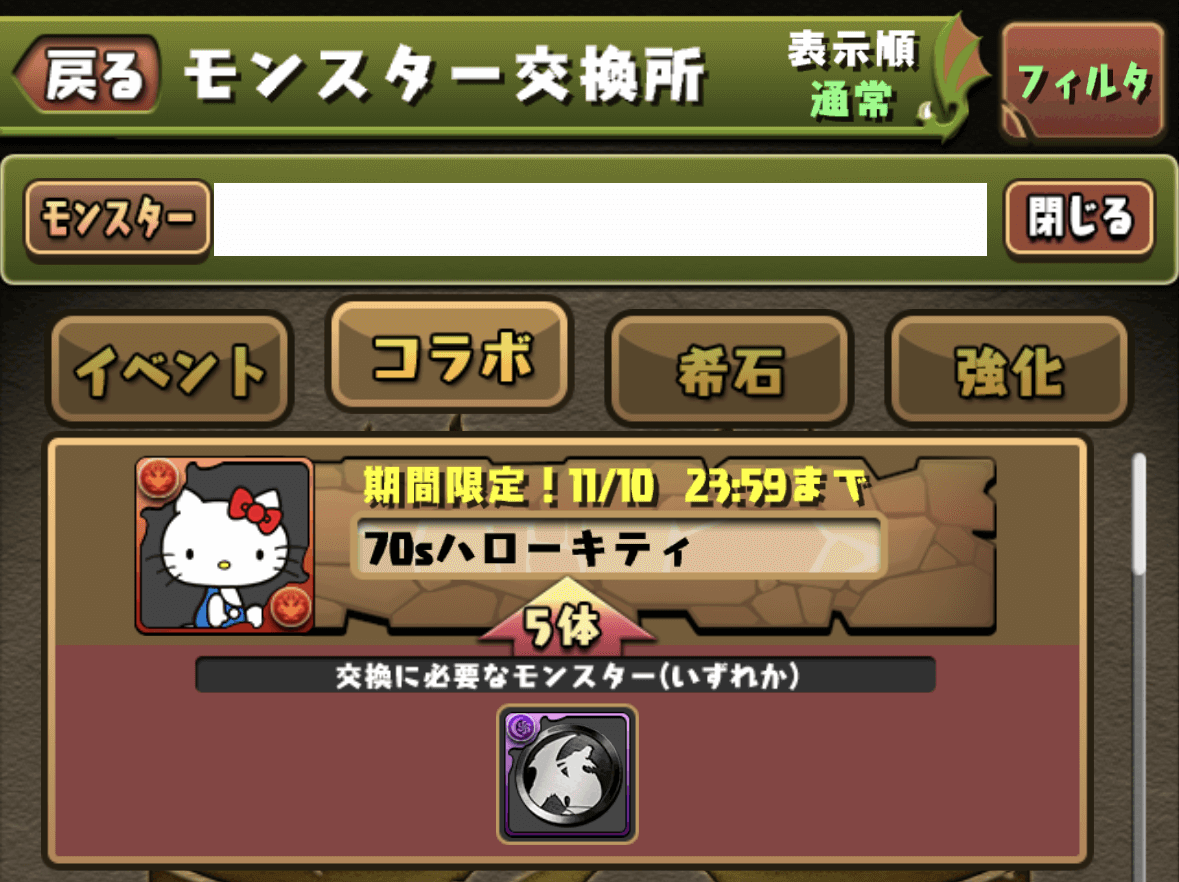Open the 希石 tab
Screen dimensions: 1179x882
[729, 369]
